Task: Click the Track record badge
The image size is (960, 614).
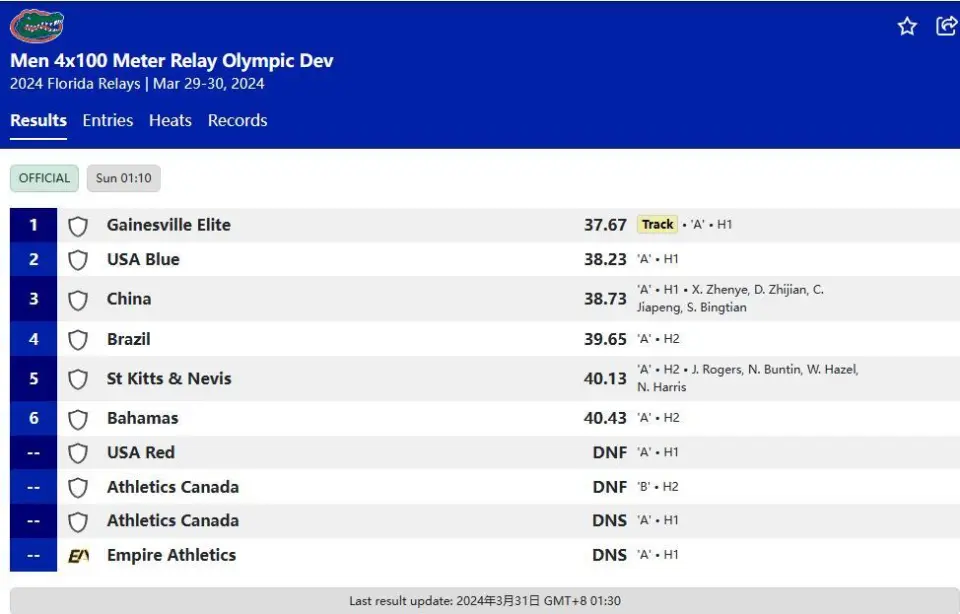Action: pyautogui.click(x=658, y=225)
